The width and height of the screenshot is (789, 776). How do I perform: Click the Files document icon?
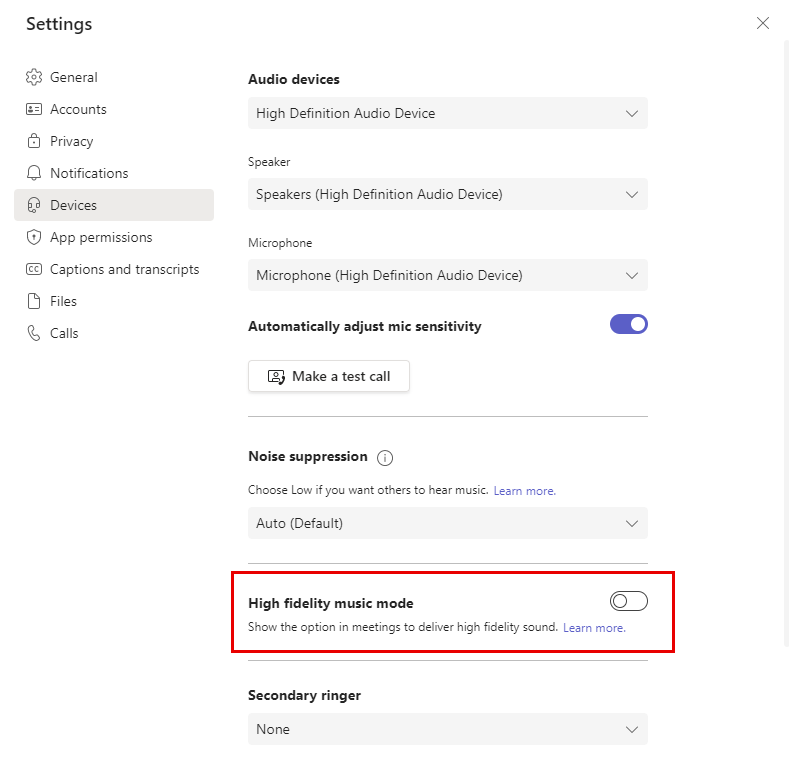[x=34, y=301]
